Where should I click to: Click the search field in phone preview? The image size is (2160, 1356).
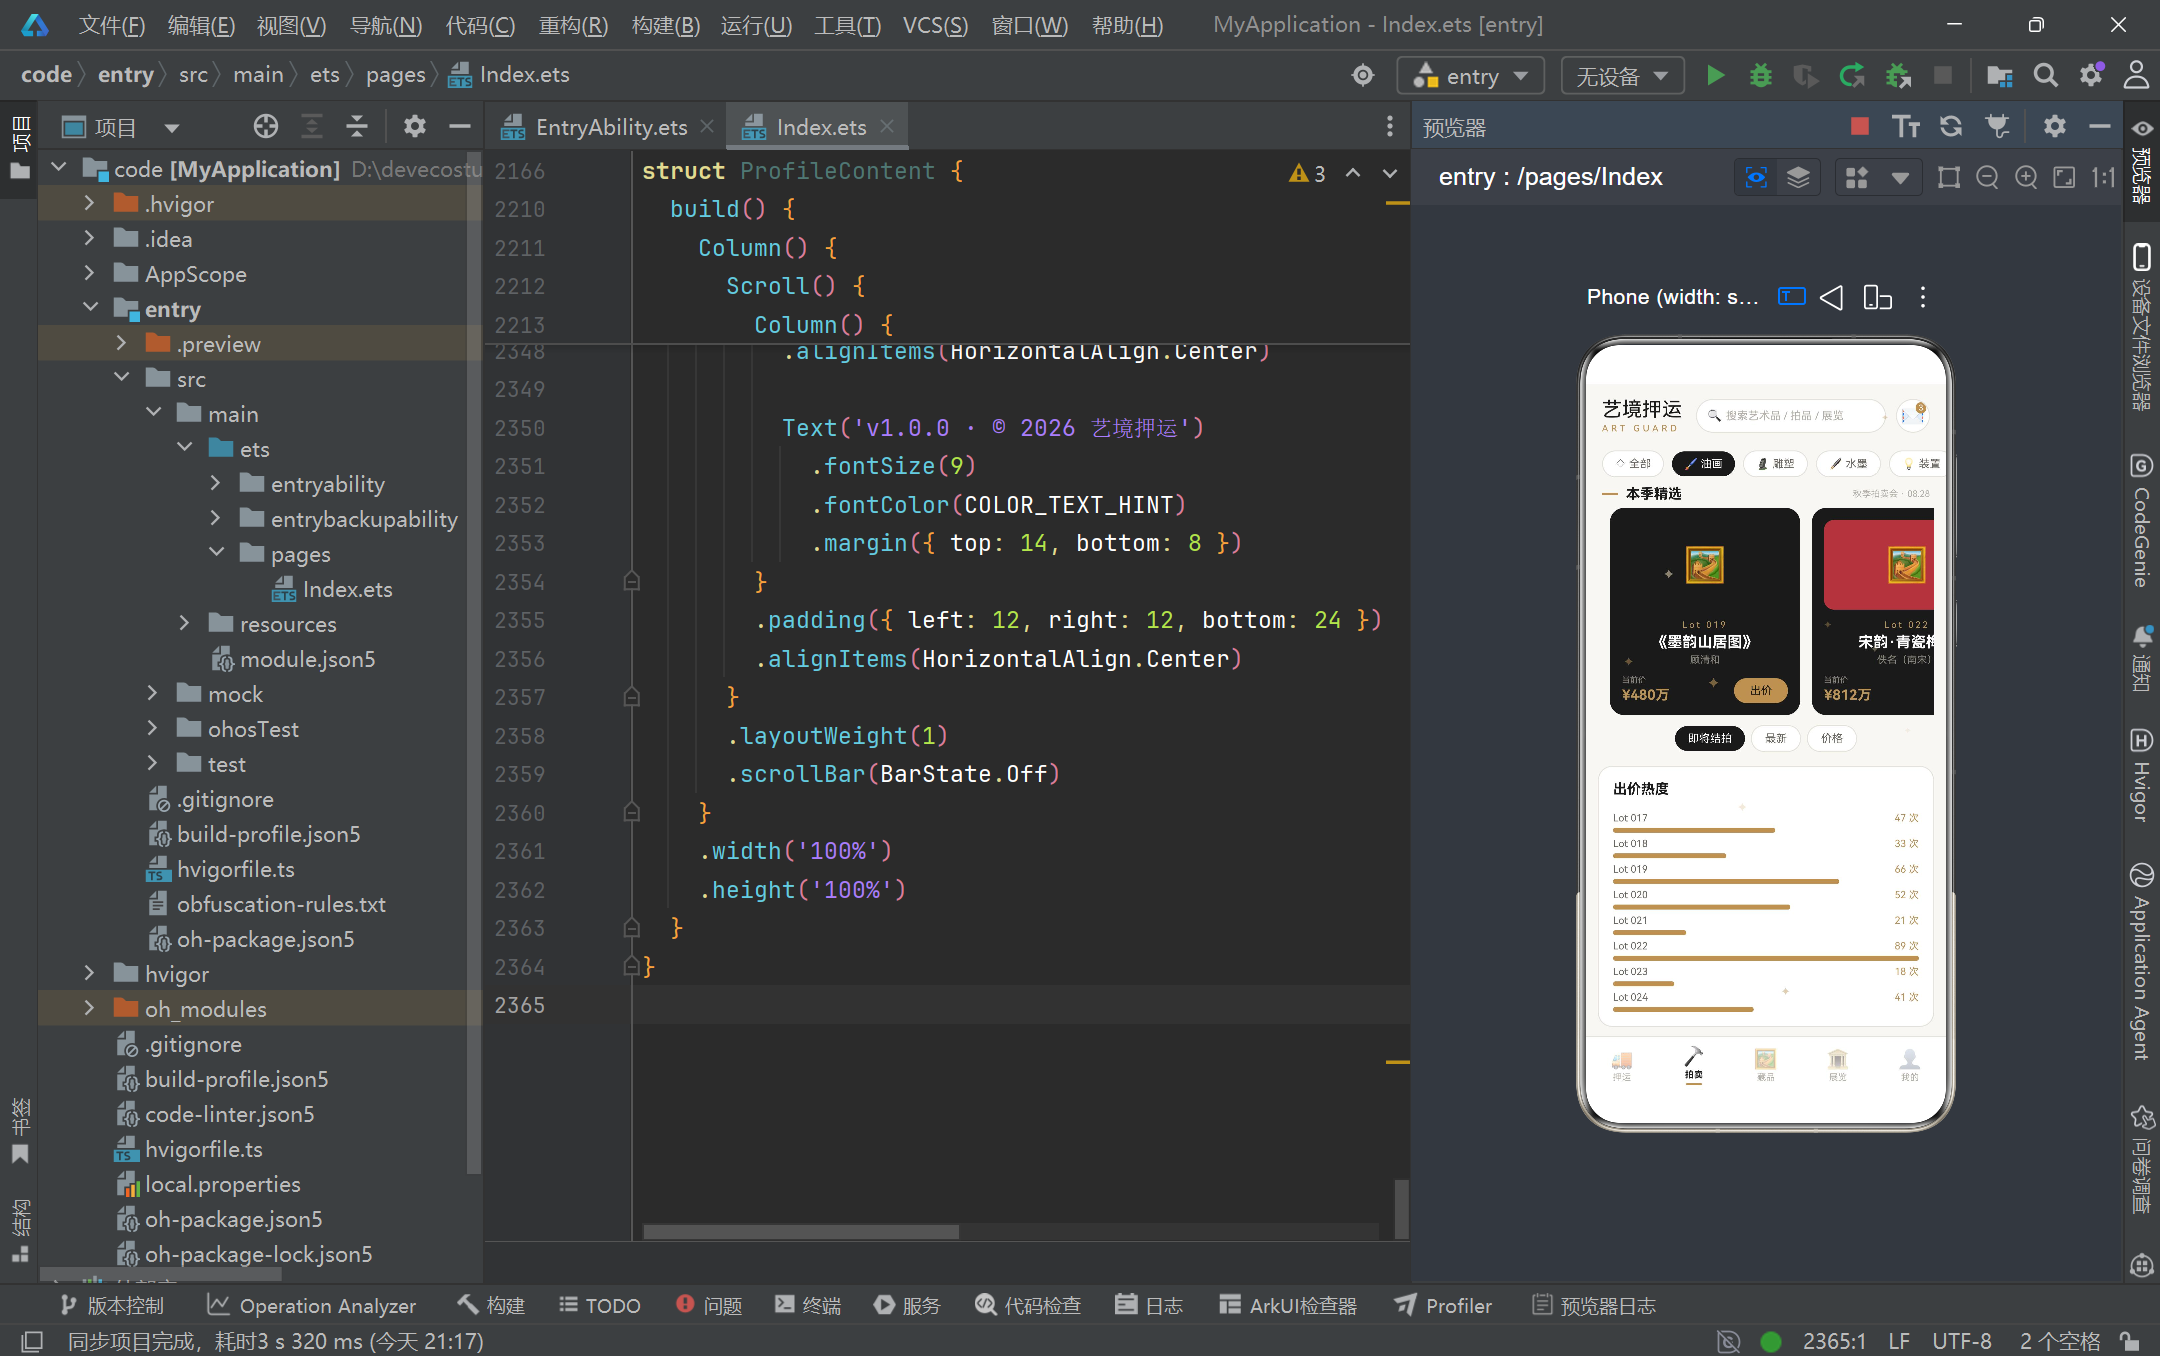point(1790,415)
